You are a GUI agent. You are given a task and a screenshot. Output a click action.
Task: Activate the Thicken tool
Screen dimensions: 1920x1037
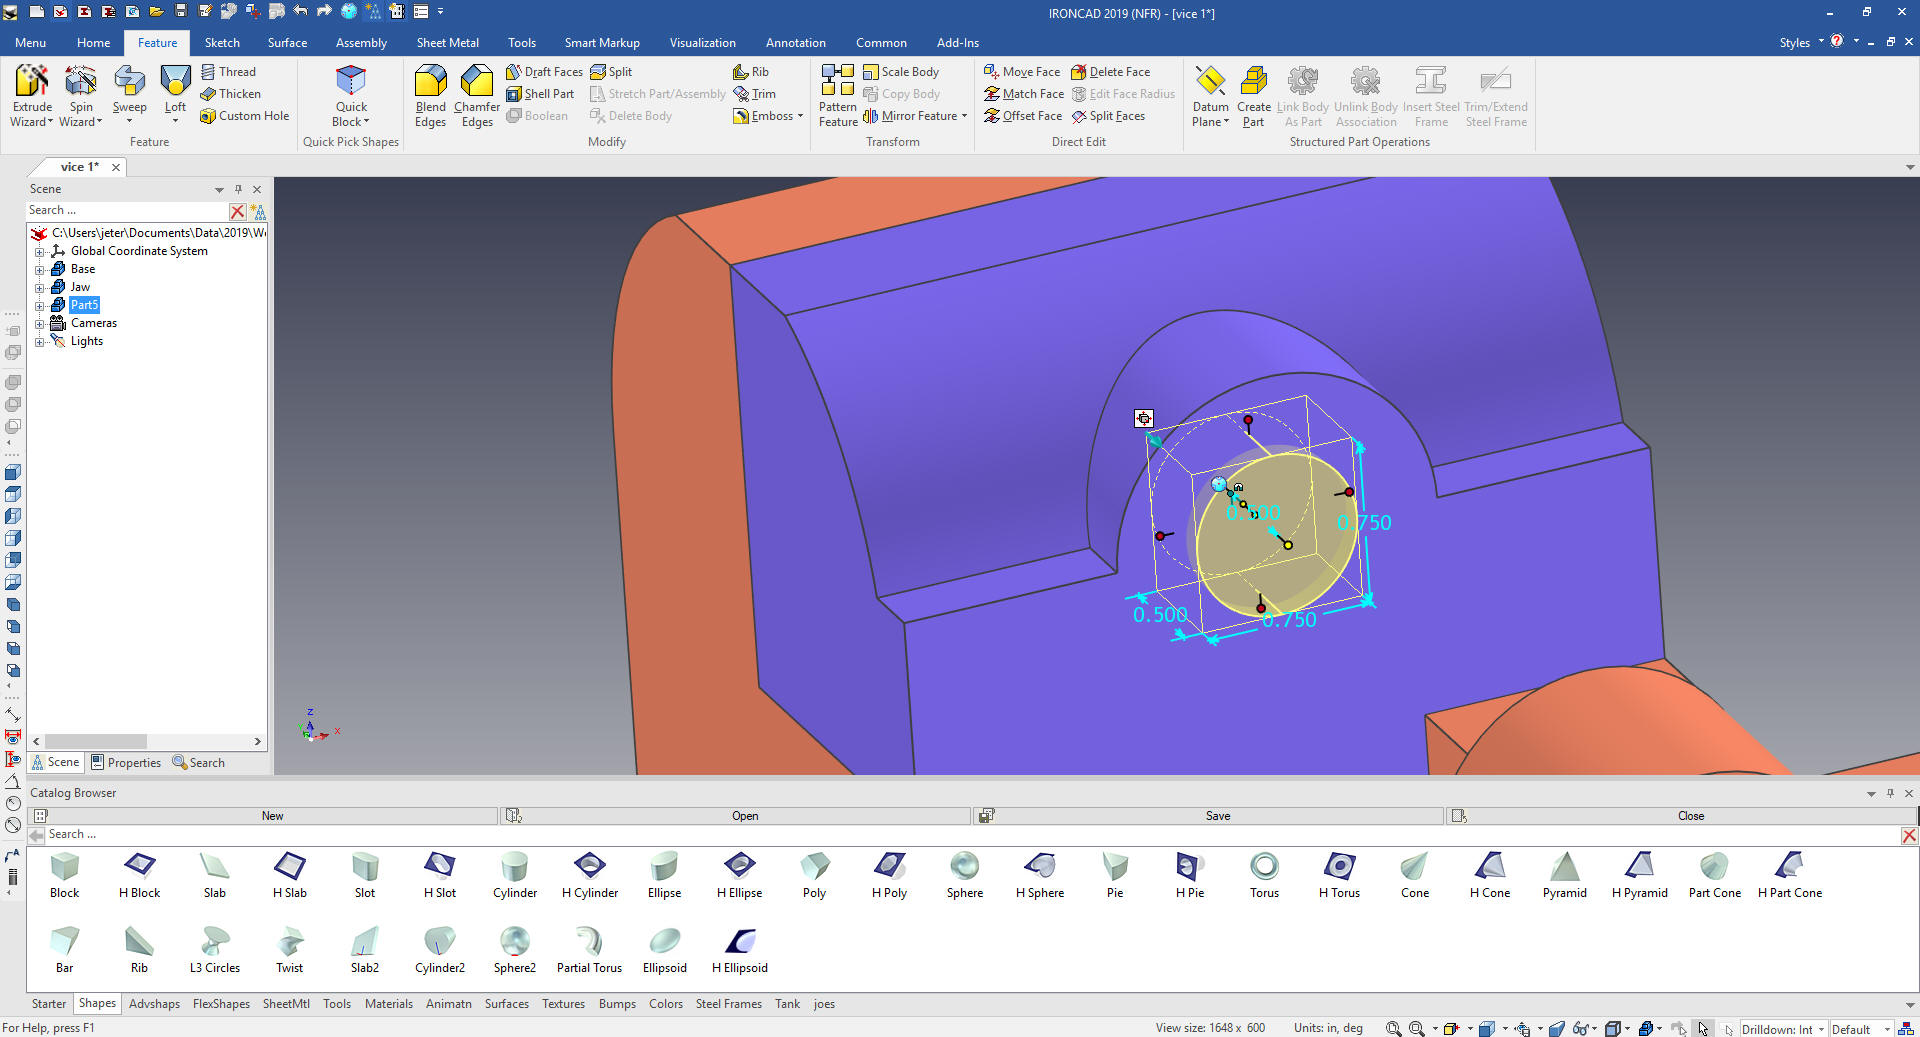click(x=230, y=94)
